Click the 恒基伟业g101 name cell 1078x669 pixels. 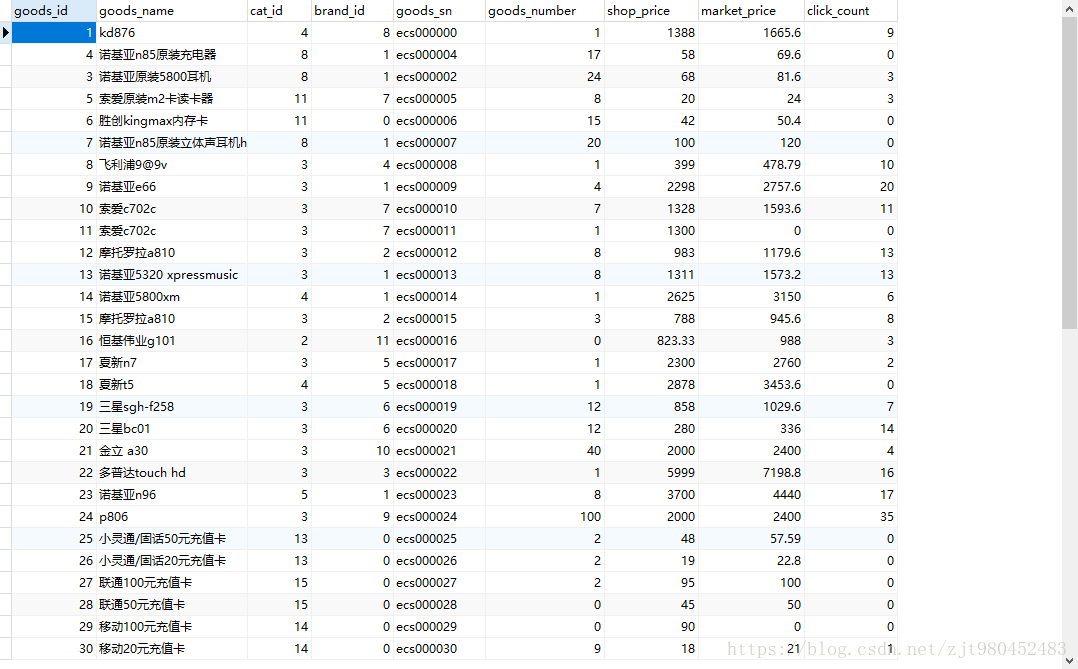(x=172, y=340)
